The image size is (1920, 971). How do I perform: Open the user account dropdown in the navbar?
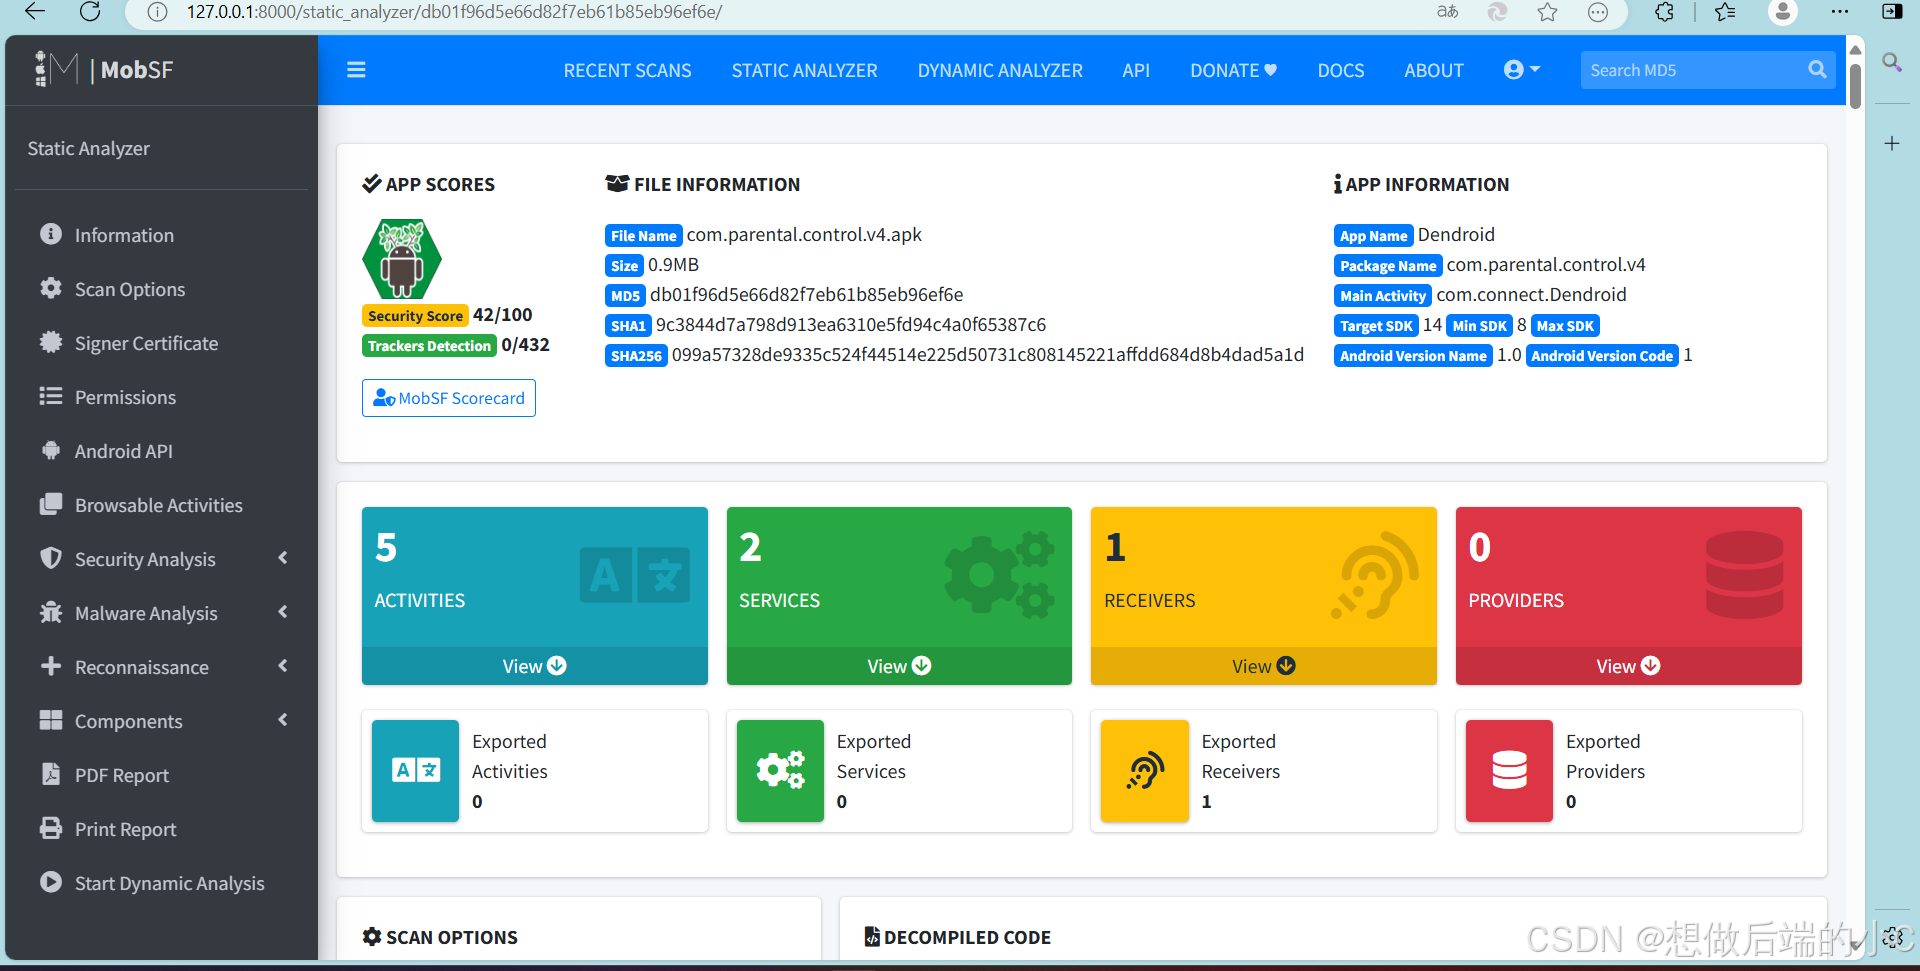pyautogui.click(x=1521, y=70)
